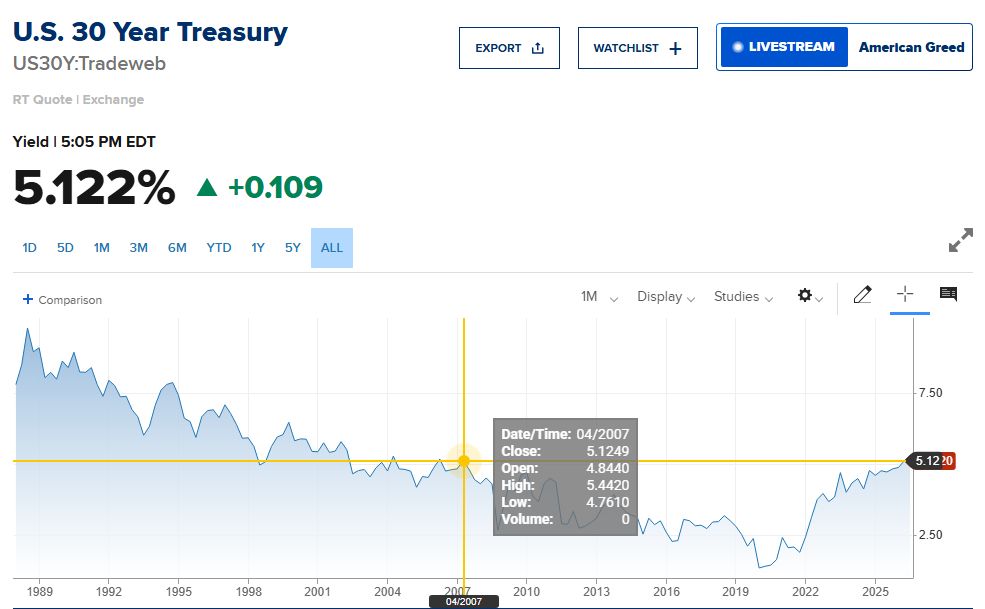This screenshot has height=609, width=985.
Task: Expand the chart to fullscreen
Action: click(x=961, y=240)
